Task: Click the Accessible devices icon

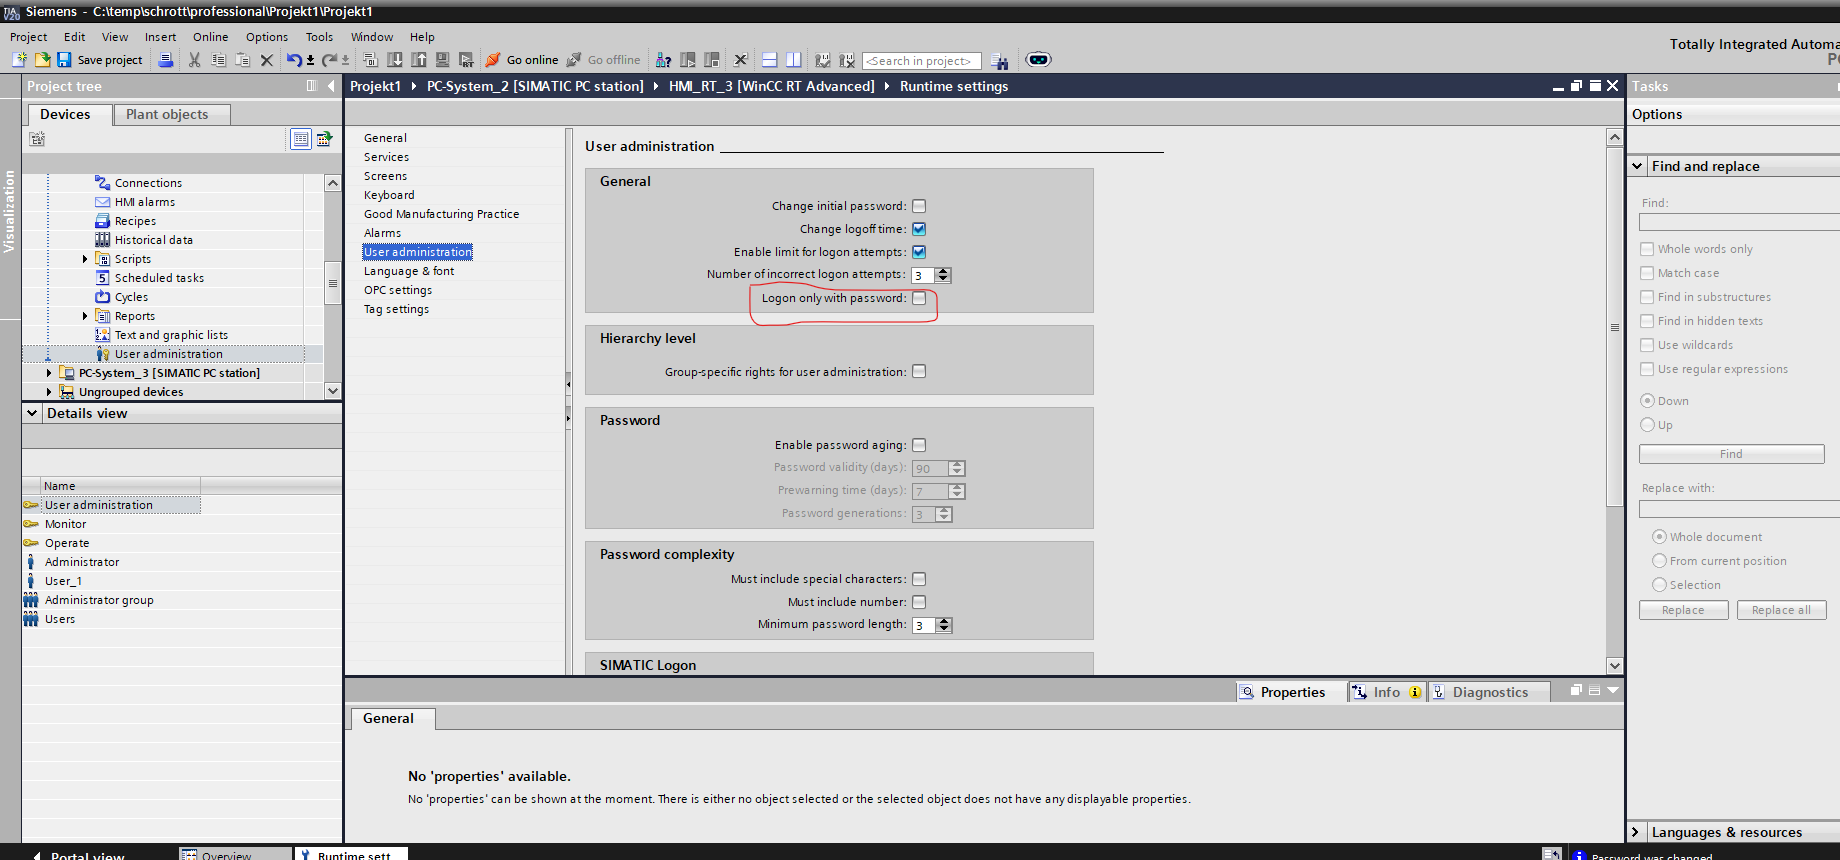Action: [x=663, y=60]
